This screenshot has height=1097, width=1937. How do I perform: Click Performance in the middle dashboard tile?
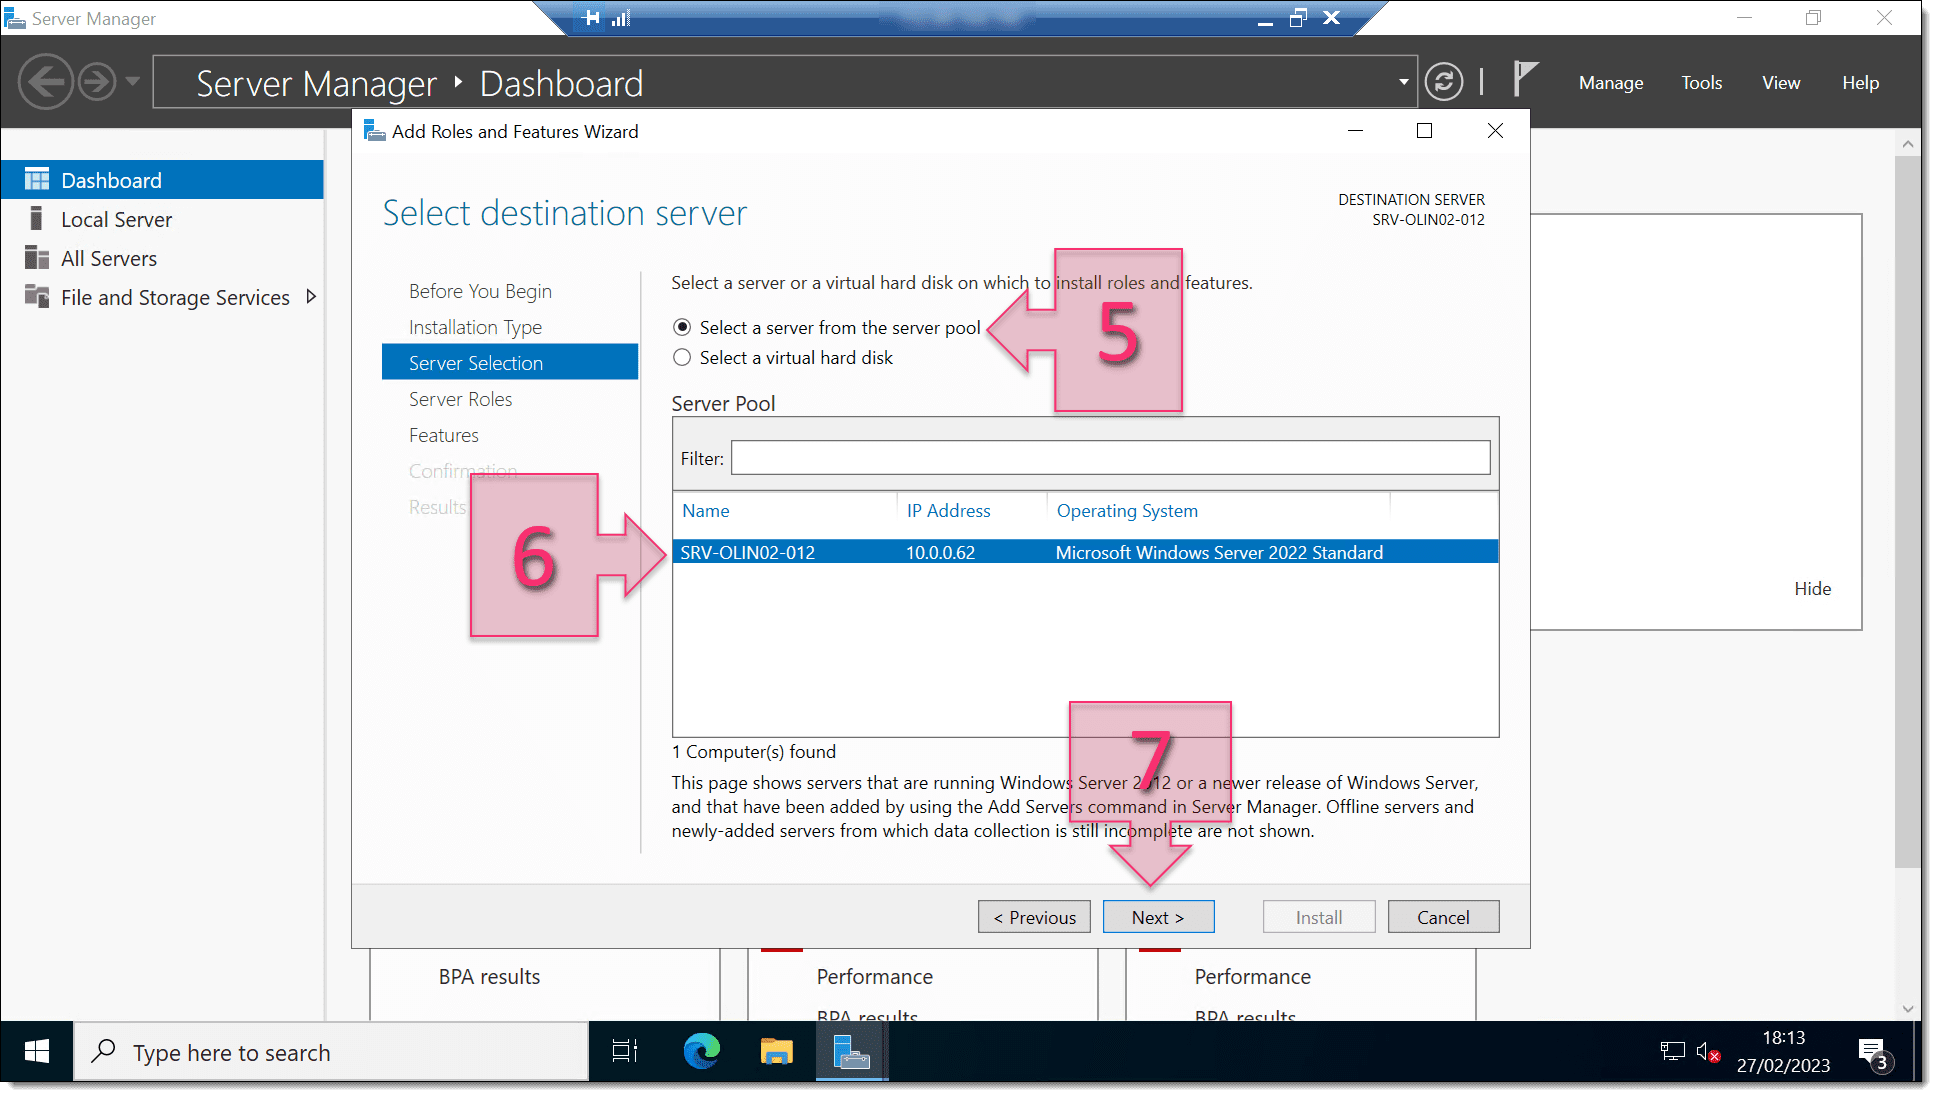874,977
